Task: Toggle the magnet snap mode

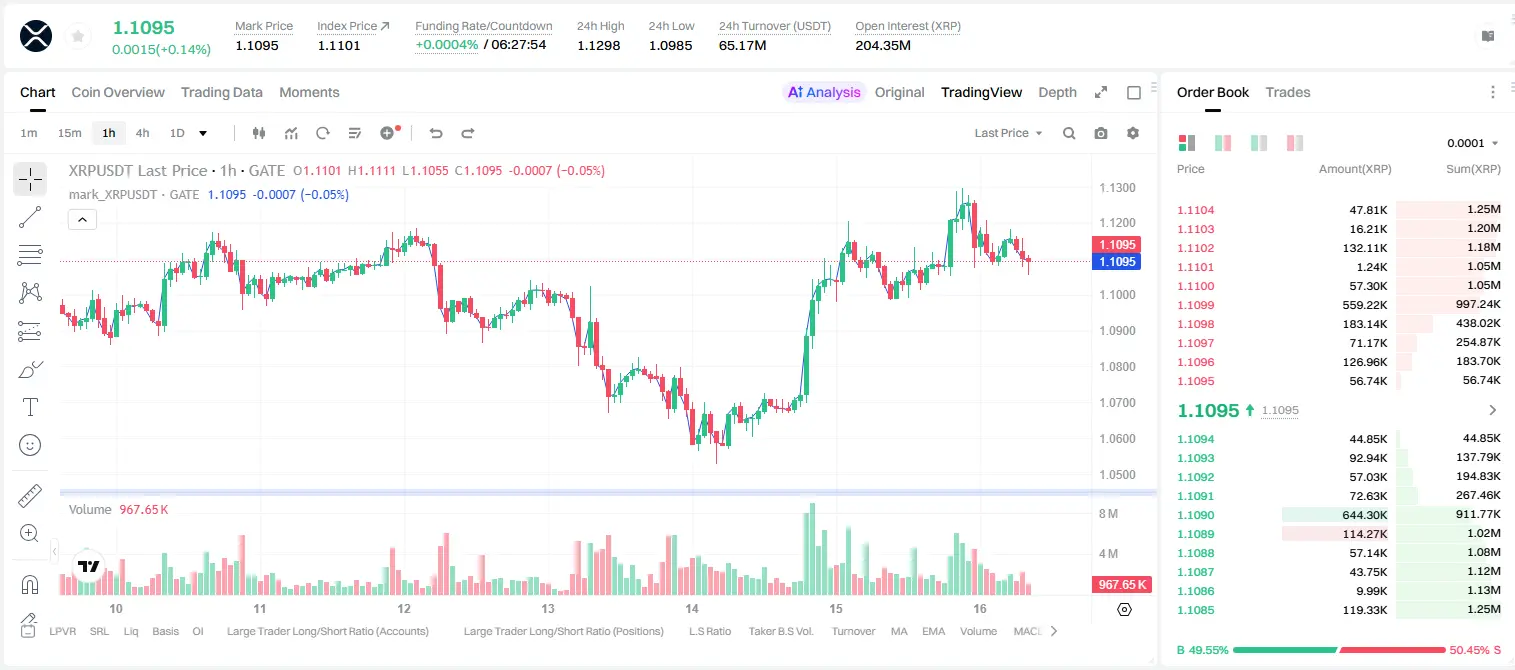Action: (30, 585)
